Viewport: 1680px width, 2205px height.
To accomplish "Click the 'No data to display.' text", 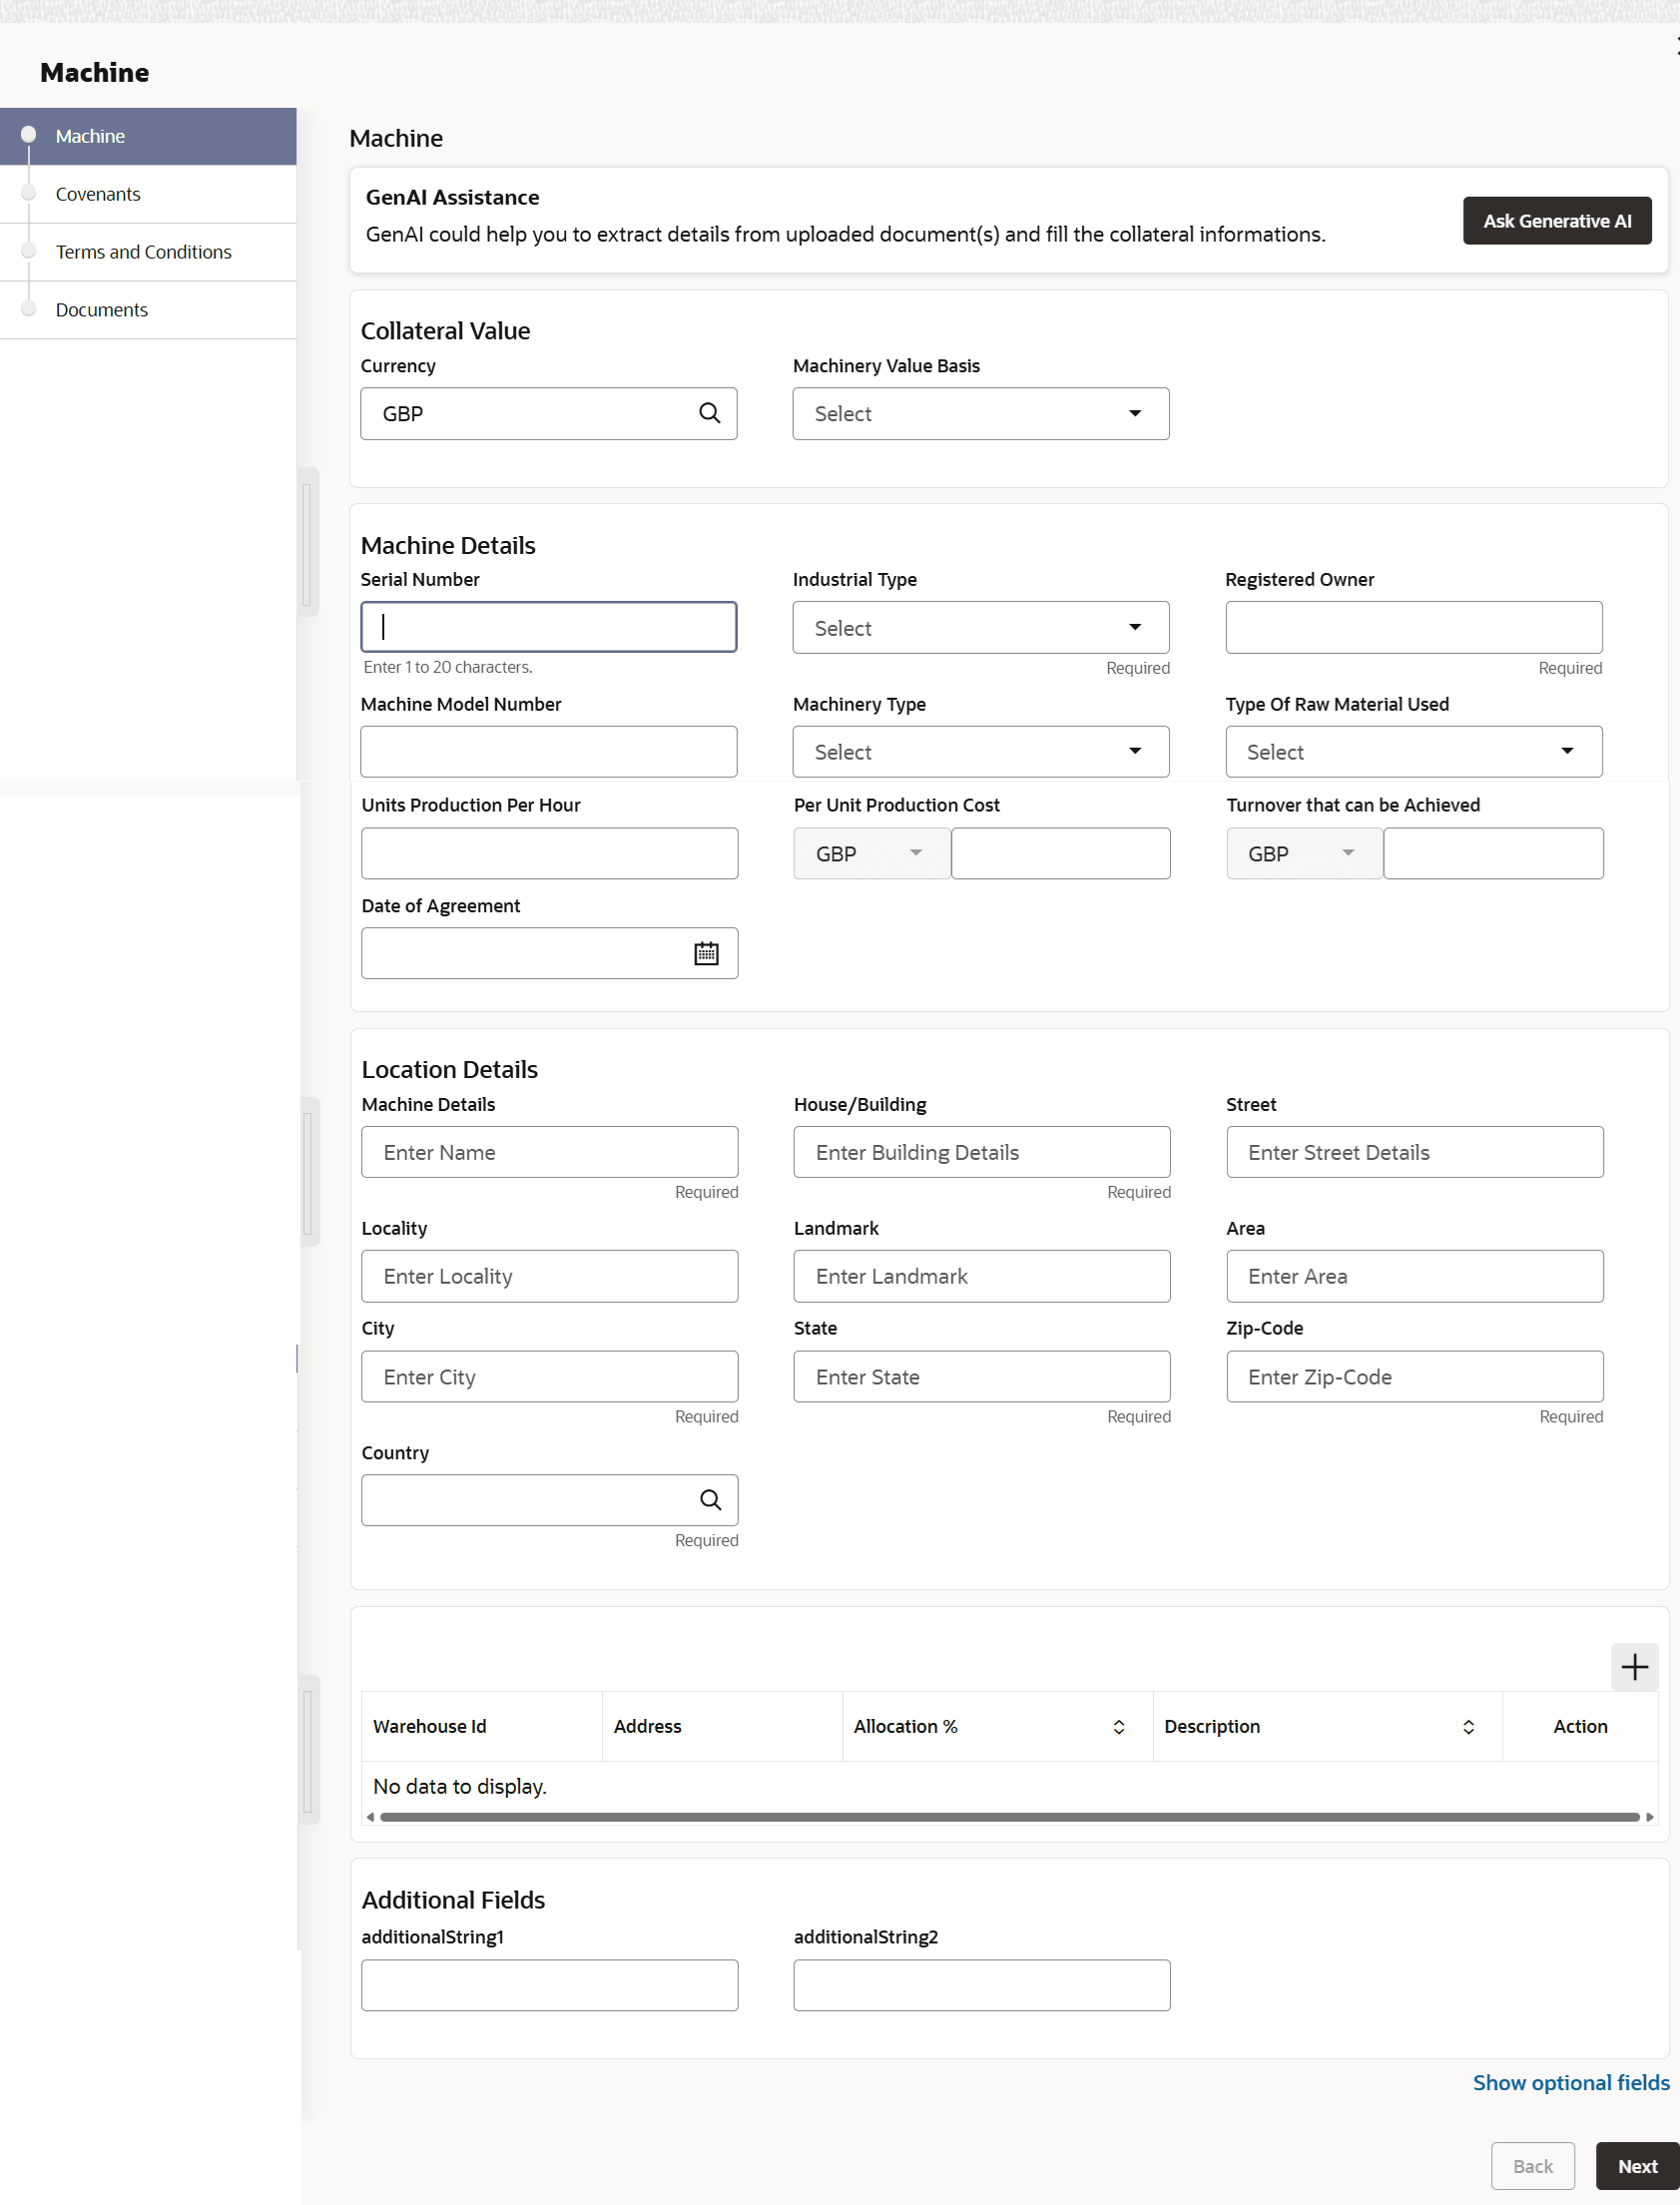I will tap(460, 1787).
